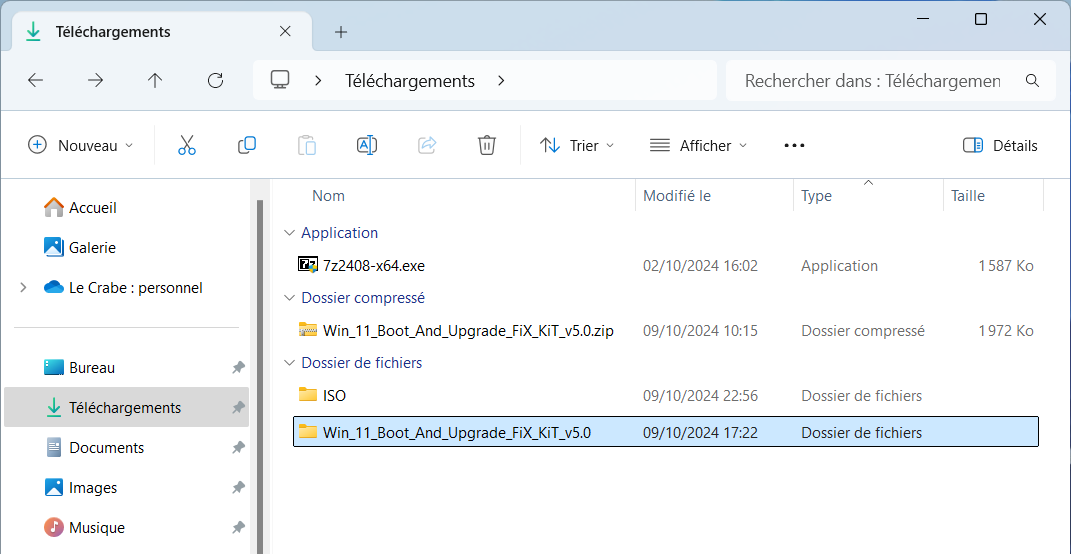Click the date 09/10/2024 22:56
Viewport: 1071px width, 554px height.
pyautogui.click(x=700, y=396)
